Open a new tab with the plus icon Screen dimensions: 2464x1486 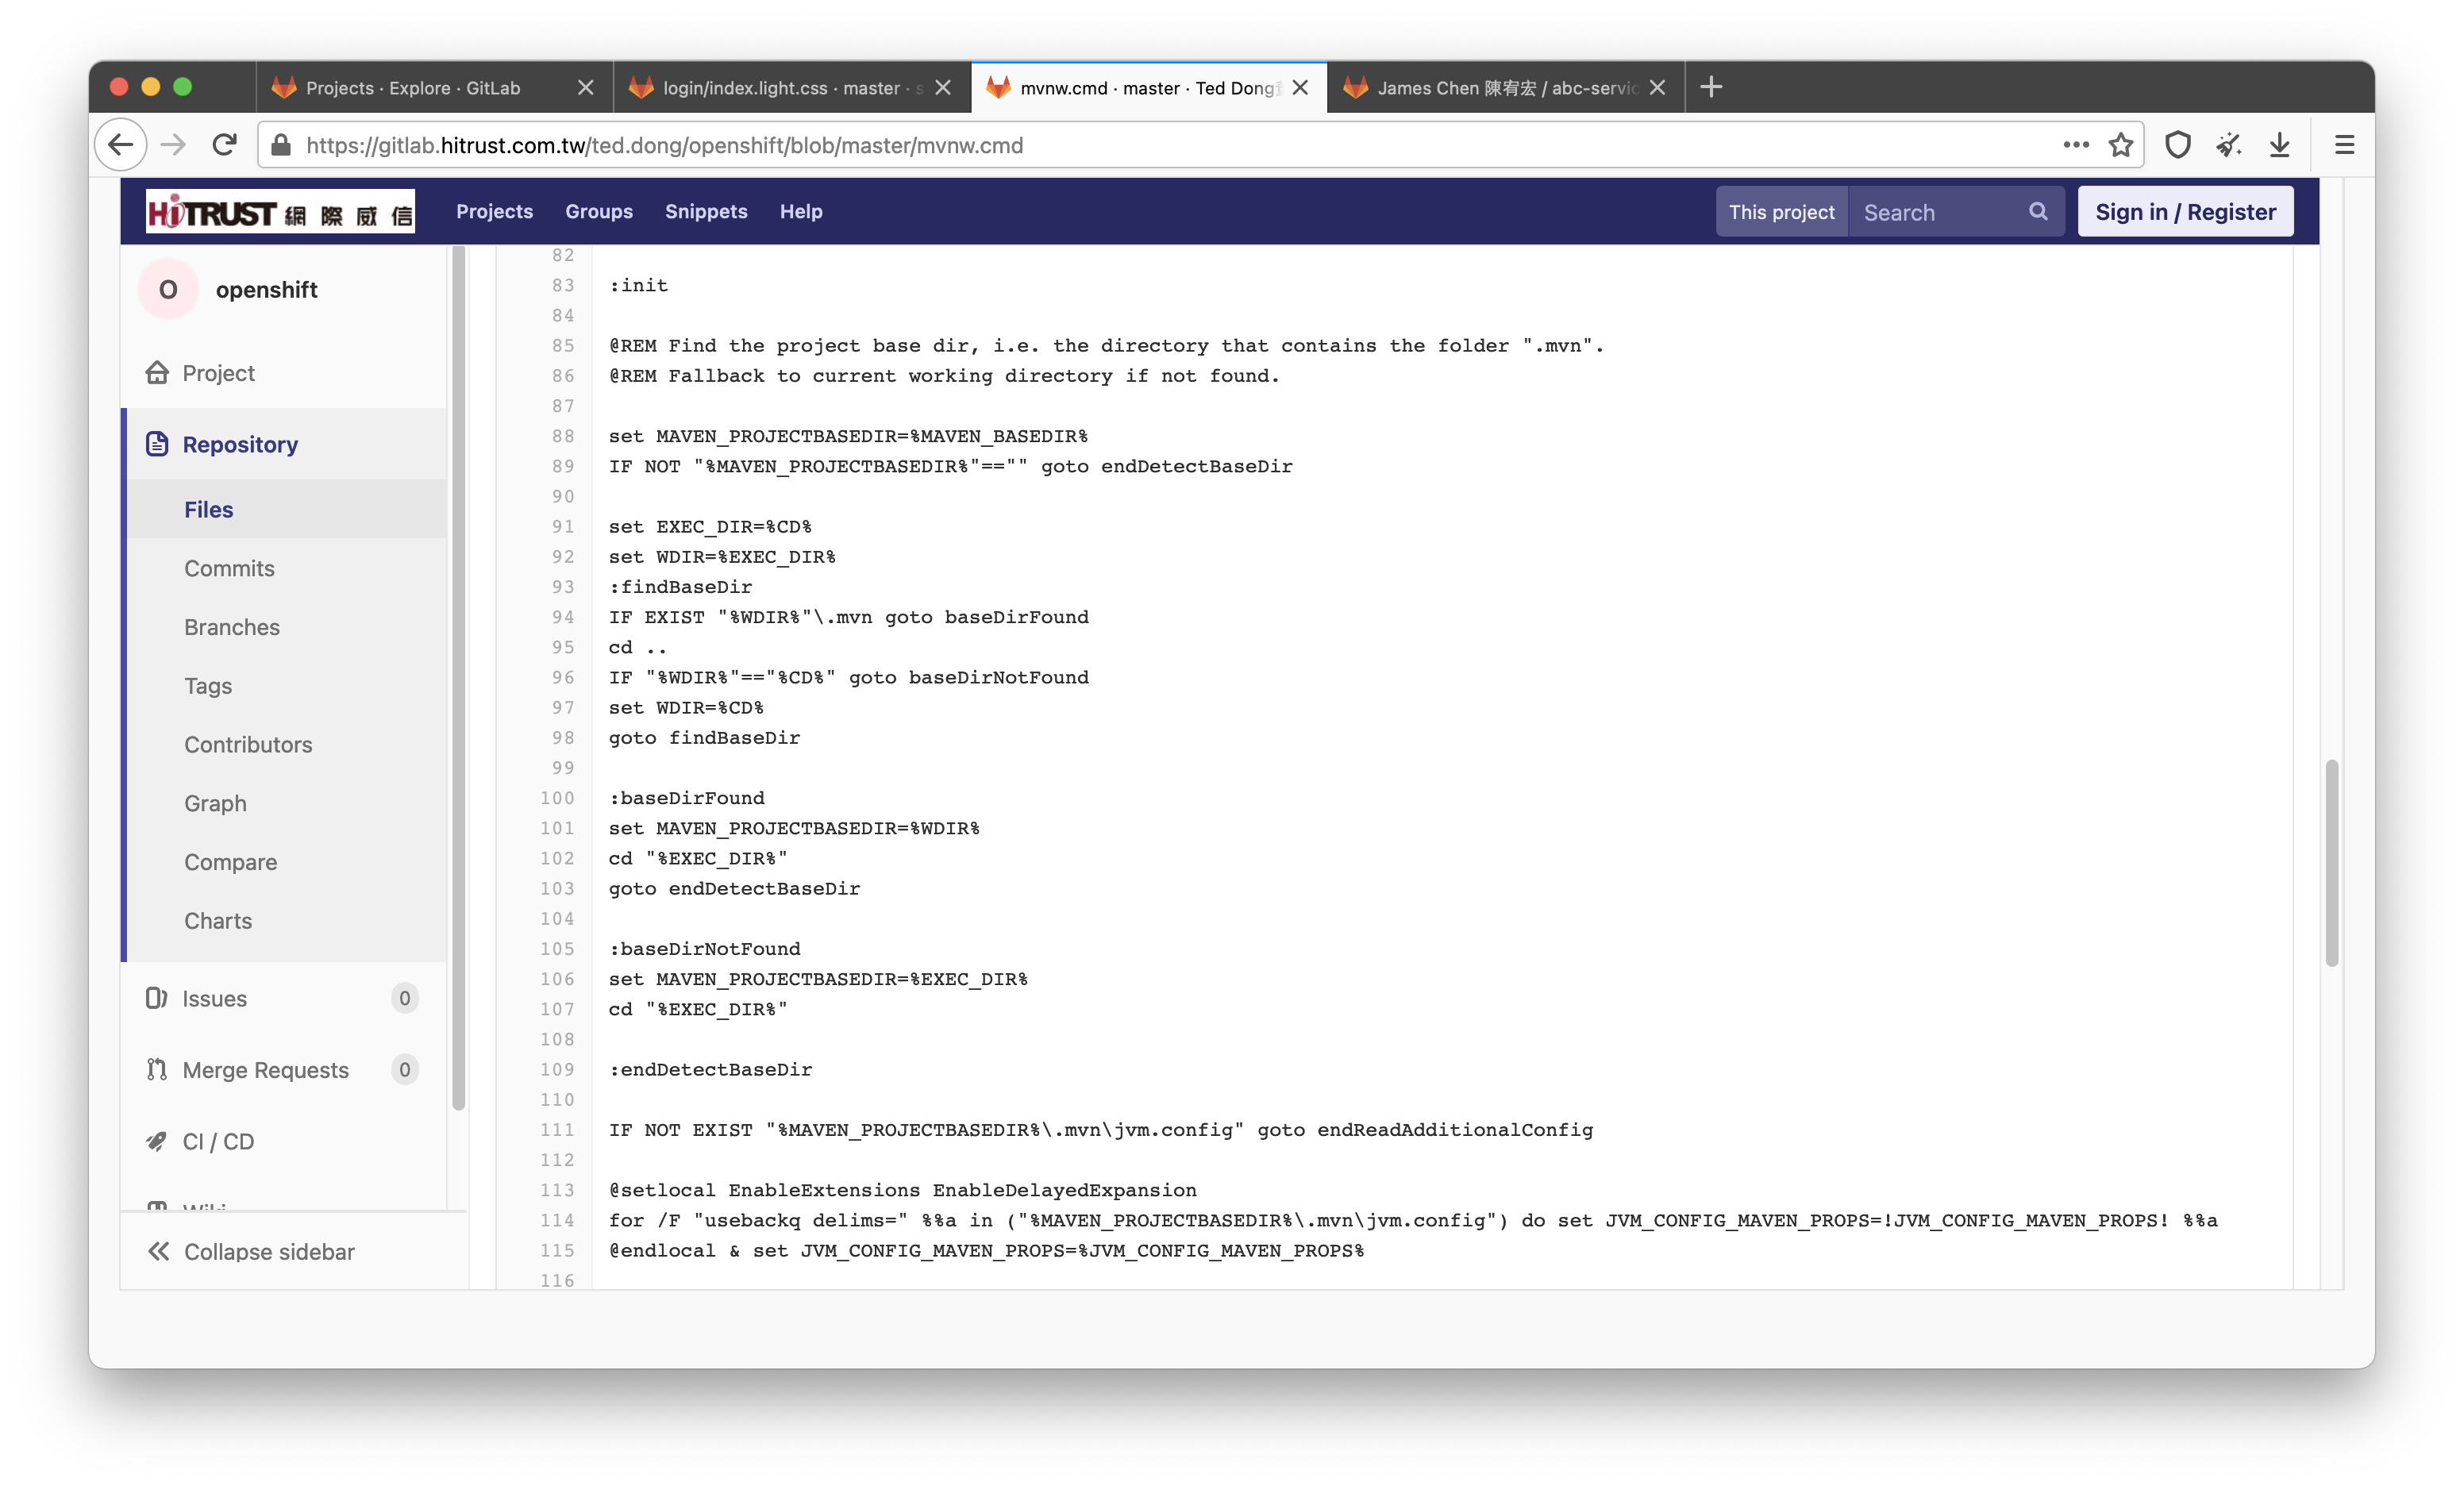pyautogui.click(x=1711, y=87)
